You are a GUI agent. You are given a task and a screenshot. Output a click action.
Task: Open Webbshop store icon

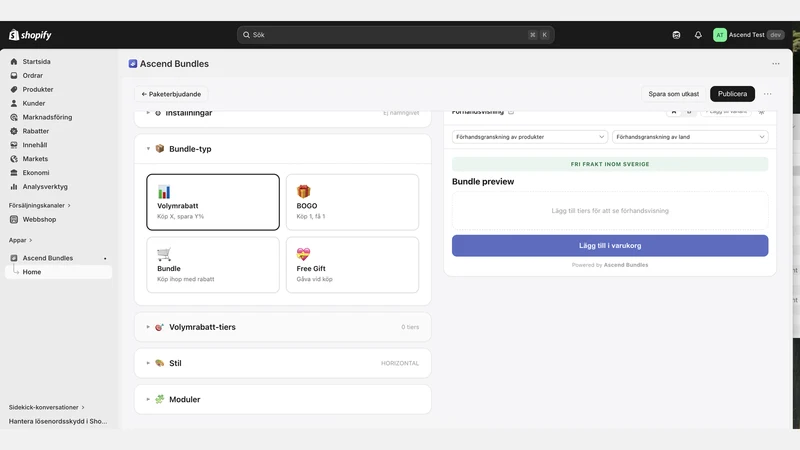click(14, 219)
